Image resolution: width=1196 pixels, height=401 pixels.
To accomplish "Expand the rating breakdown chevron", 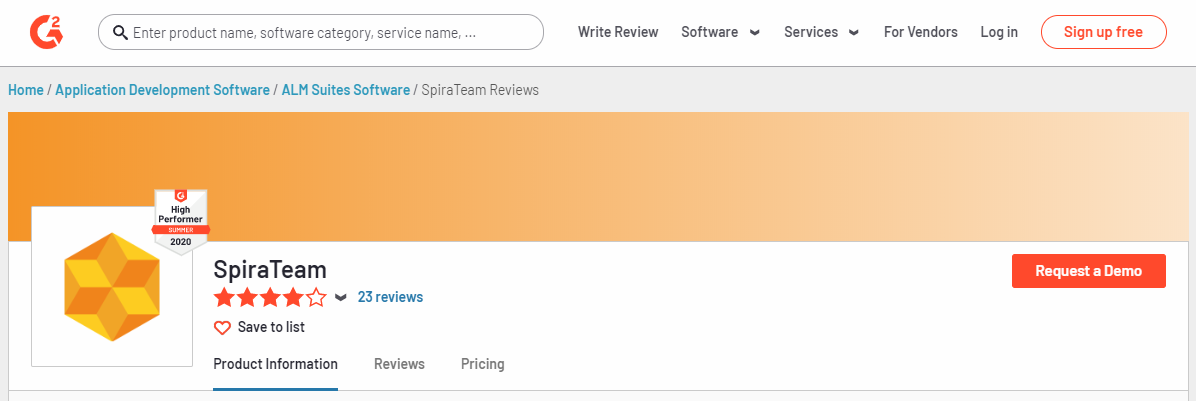I will [x=341, y=298].
